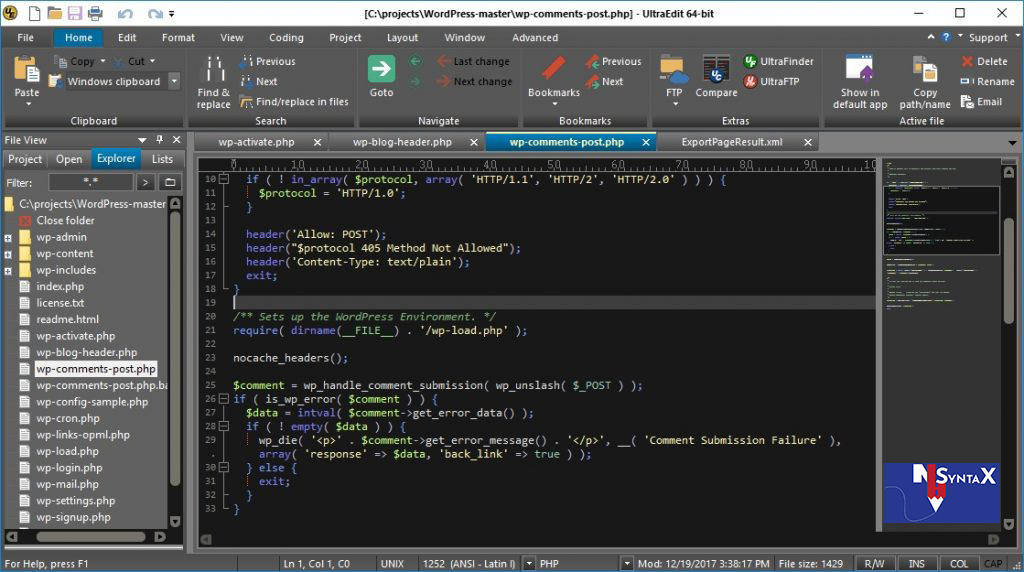Image resolution: width=1024 pixels, height=572 pixels.
Task: Collapse the fold at line 28
Action: (x=224, y=426)
